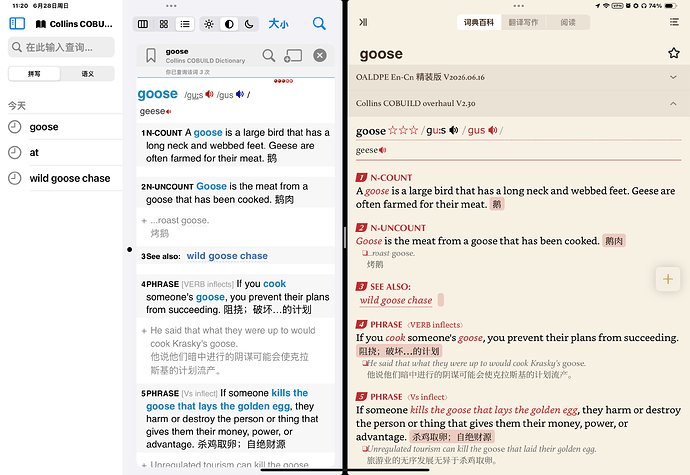Switch to light mode sun toggle
Viewport: 690px width, 475px height.
(x=209, y=24)
